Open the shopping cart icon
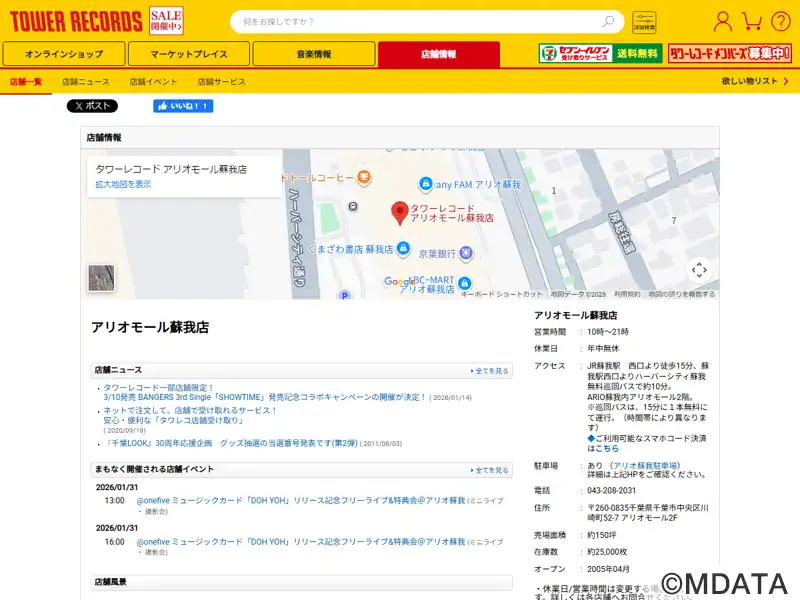Viewport: 800px width, 600px height. click(752, 21)
